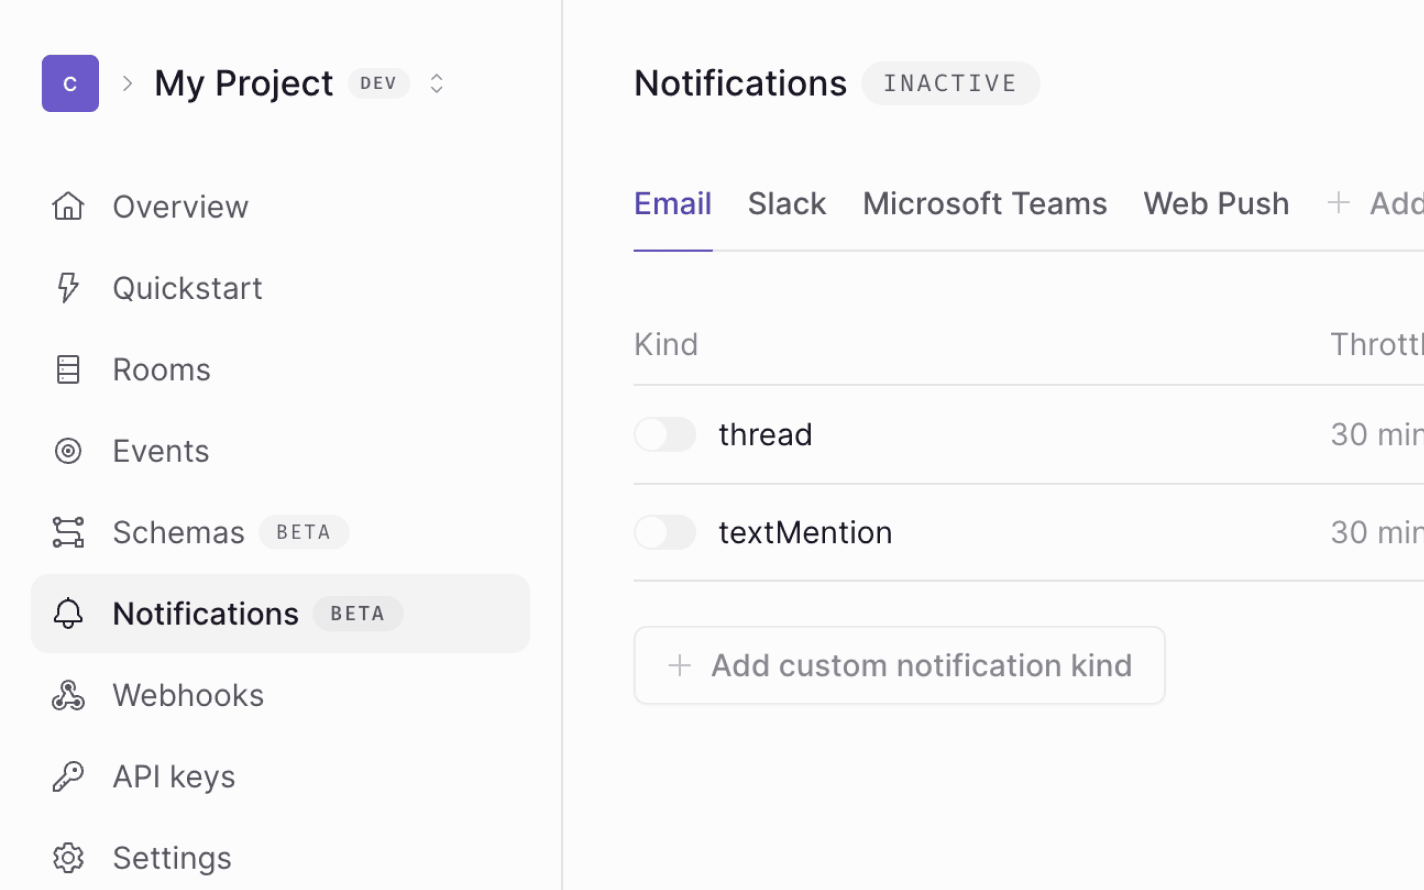The width and height of the screenshot is (1424, 890).
Task: Open the project environment switcher next to DEV
Action: point(436,83)
